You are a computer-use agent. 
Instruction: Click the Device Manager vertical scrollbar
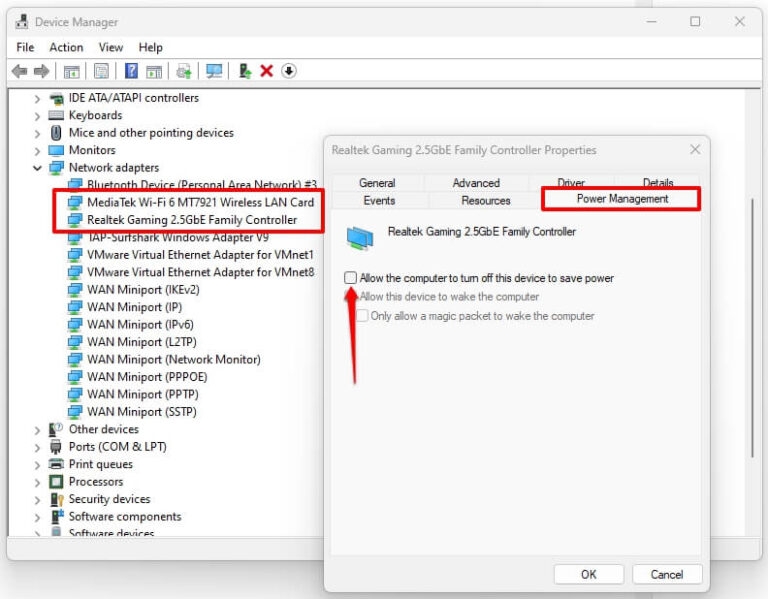(752, 300)
